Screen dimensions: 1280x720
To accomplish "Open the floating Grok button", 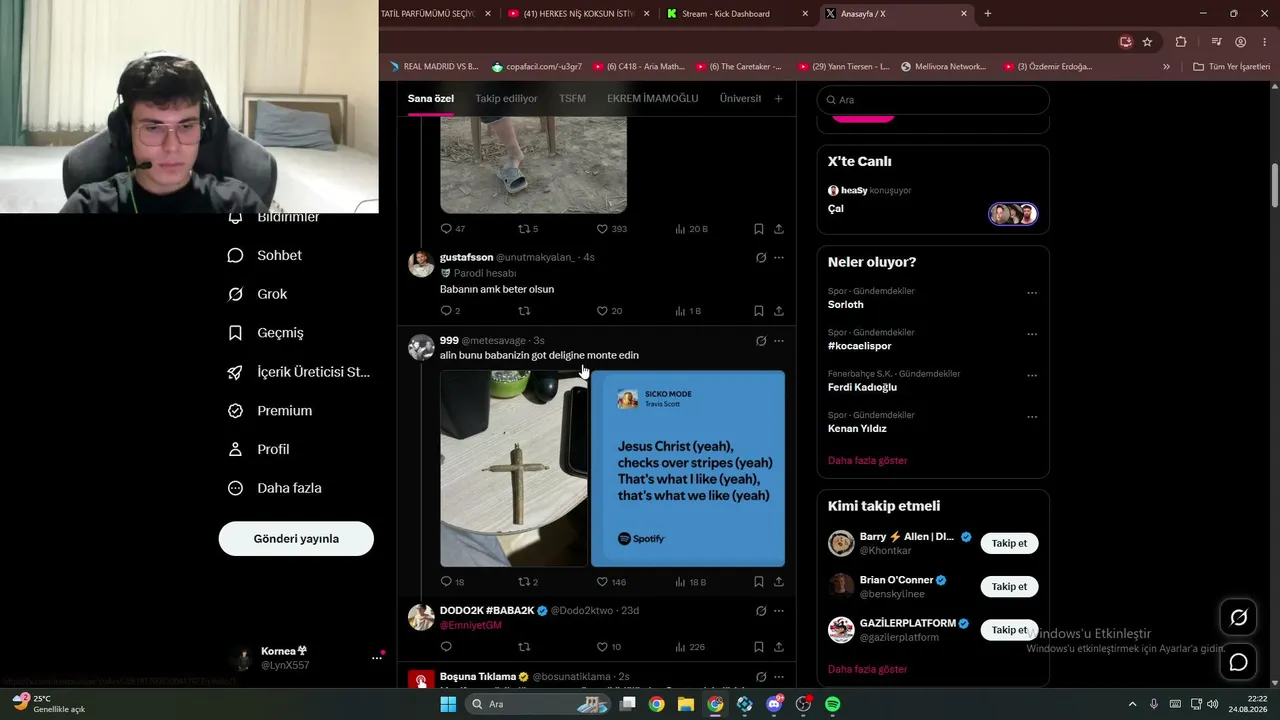I will point(1238,618).
